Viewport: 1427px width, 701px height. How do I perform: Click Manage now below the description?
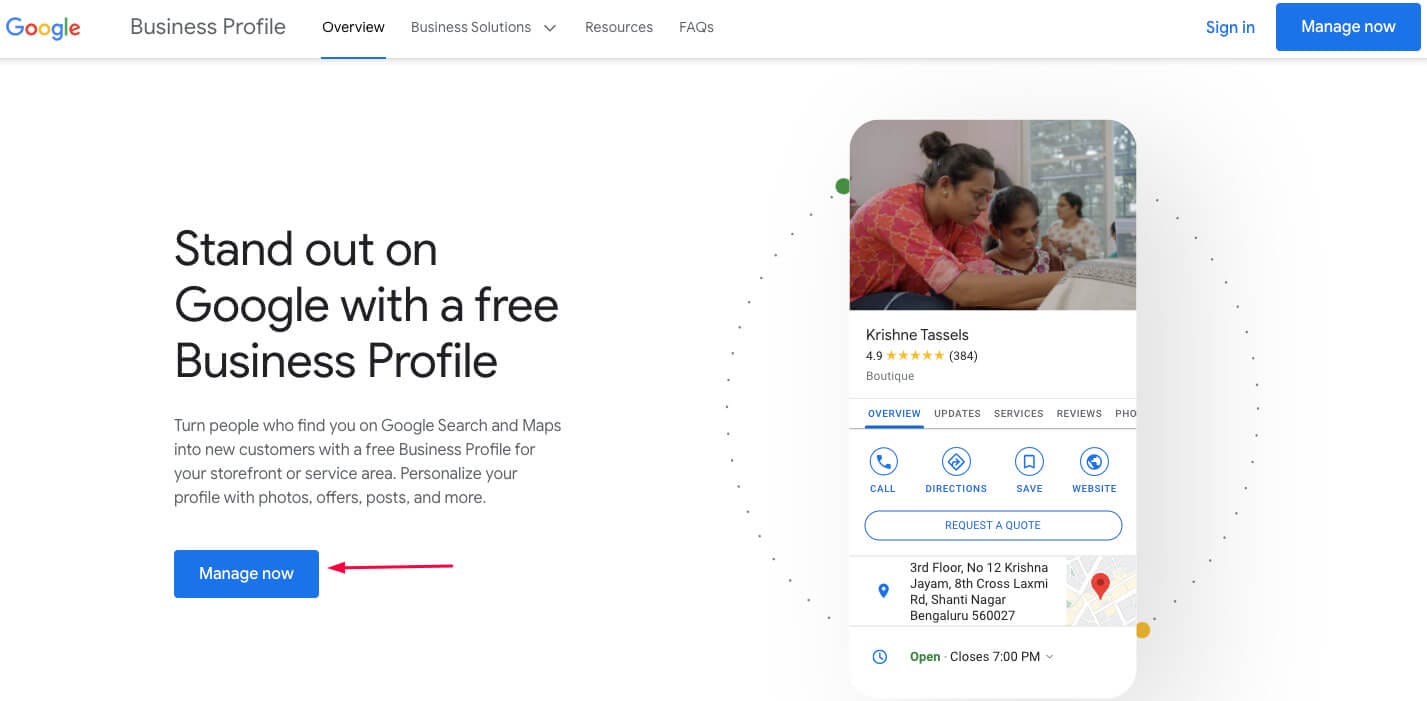(x=246, y=574)
